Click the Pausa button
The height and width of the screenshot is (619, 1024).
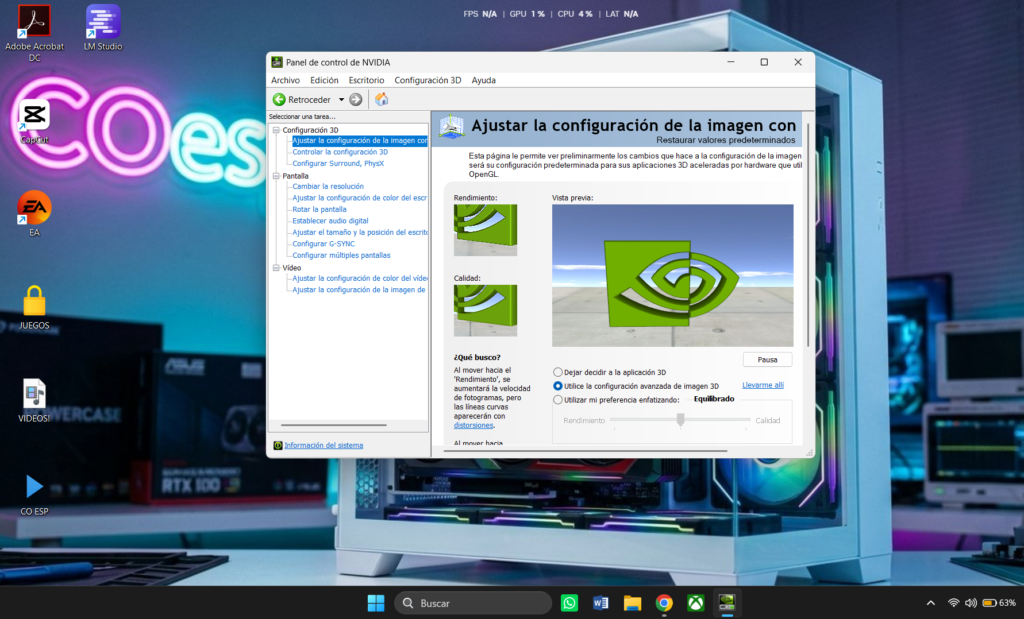click(x=767, y=360)
